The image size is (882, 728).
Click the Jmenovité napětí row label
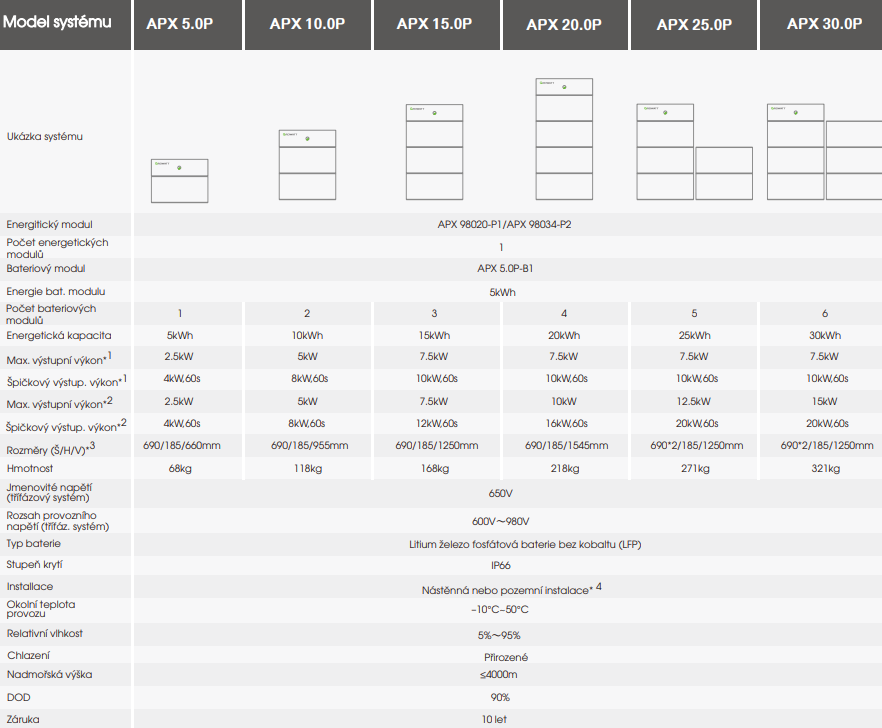click(50, 492)
